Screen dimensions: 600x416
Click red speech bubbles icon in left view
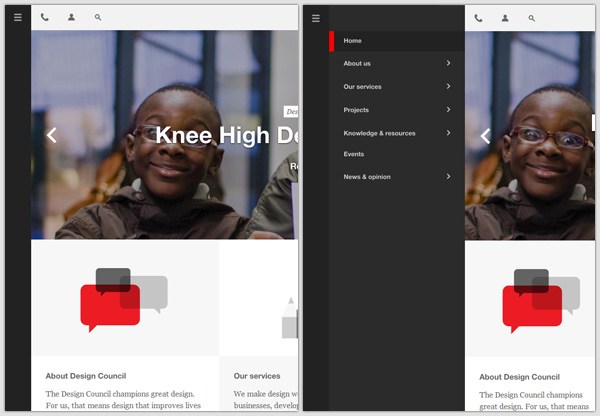pyautogui.click(x=124, y=300)
